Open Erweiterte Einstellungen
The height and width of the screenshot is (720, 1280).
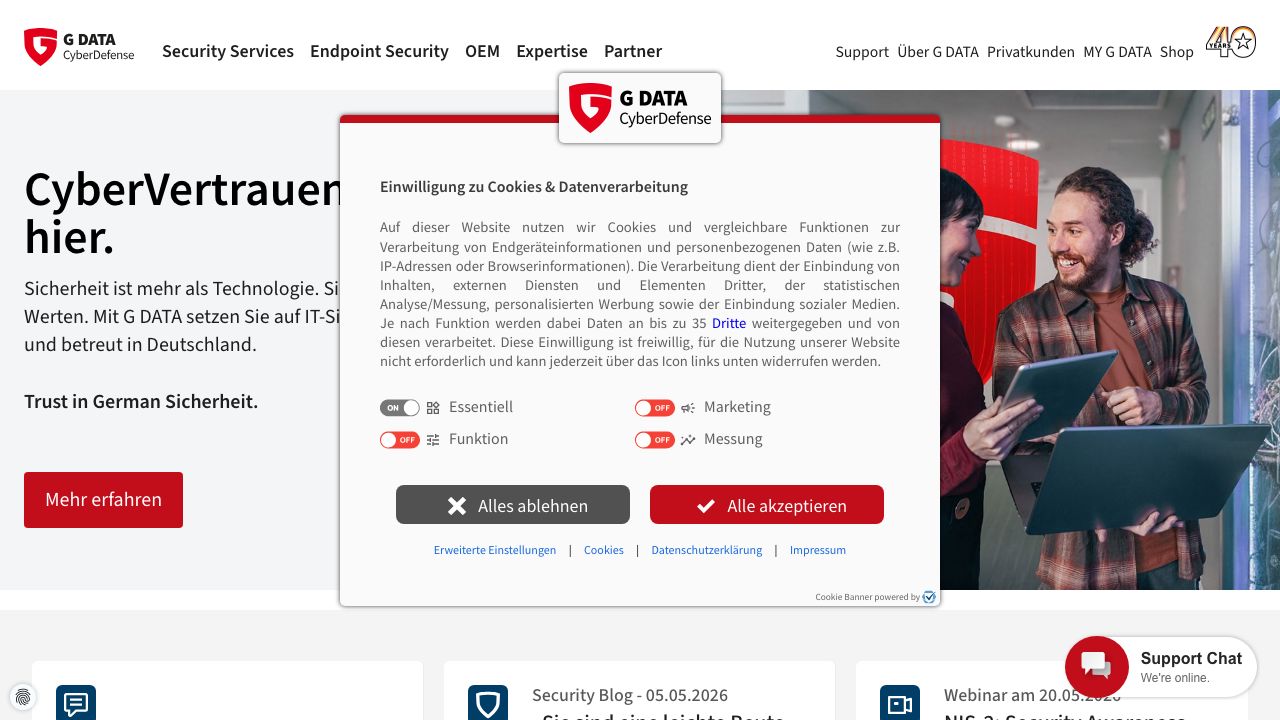495,550
